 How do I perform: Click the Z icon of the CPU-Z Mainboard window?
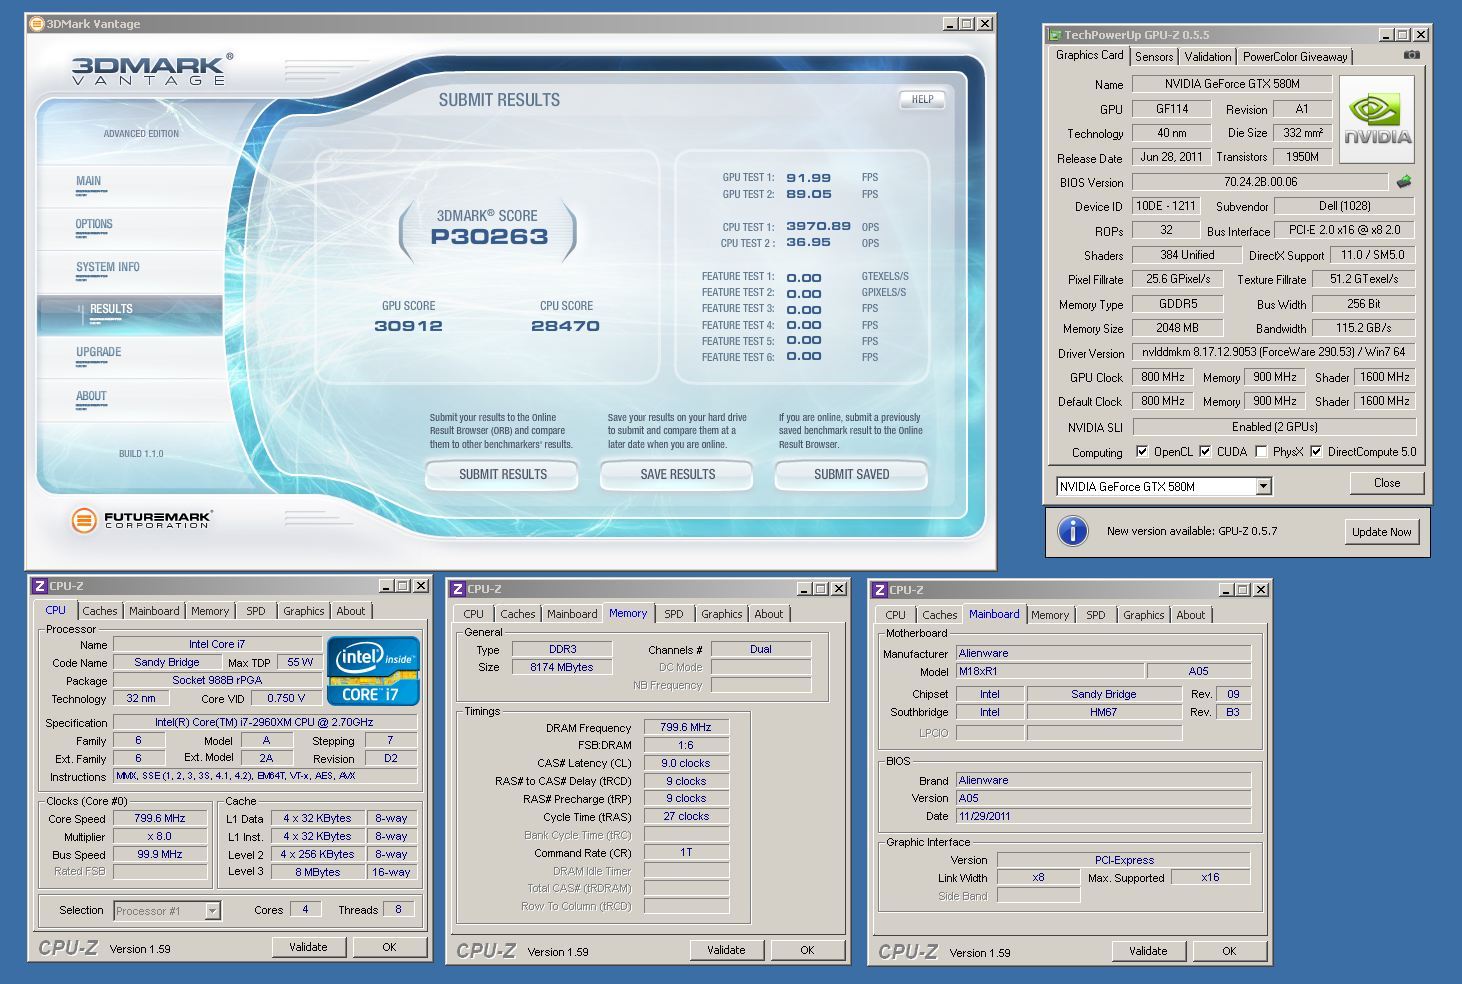[879, 590]
